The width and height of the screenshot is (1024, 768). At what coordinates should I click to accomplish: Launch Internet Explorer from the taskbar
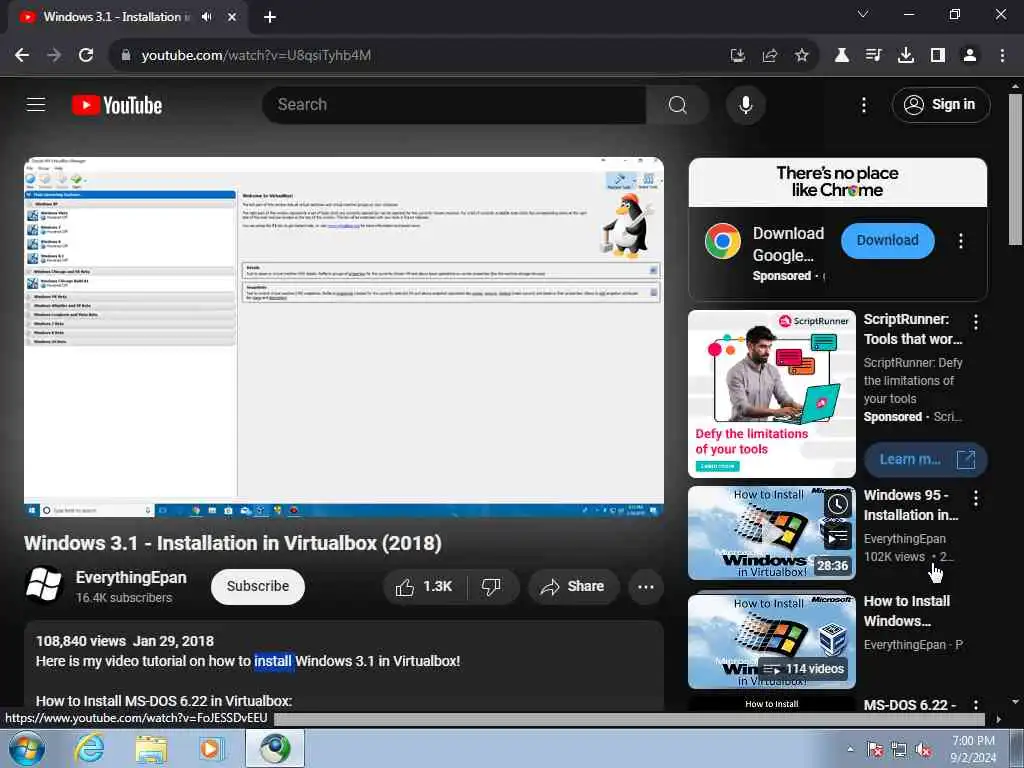click(89, 748)
